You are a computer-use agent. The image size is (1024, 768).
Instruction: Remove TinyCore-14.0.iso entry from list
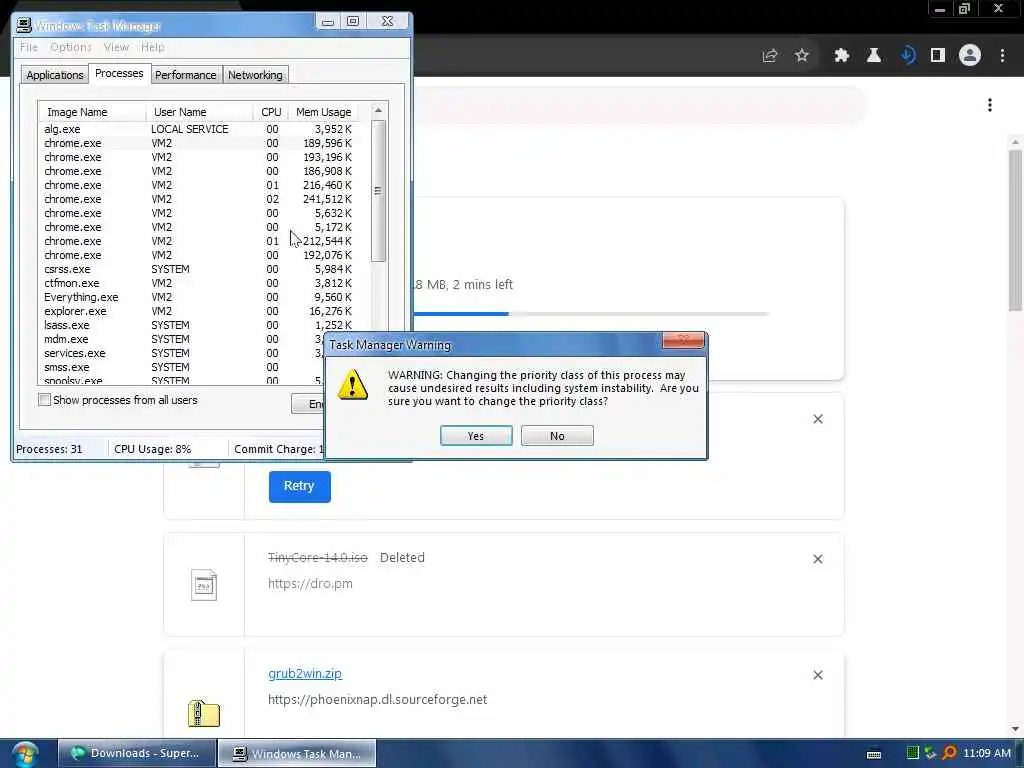tap(818, 559)
